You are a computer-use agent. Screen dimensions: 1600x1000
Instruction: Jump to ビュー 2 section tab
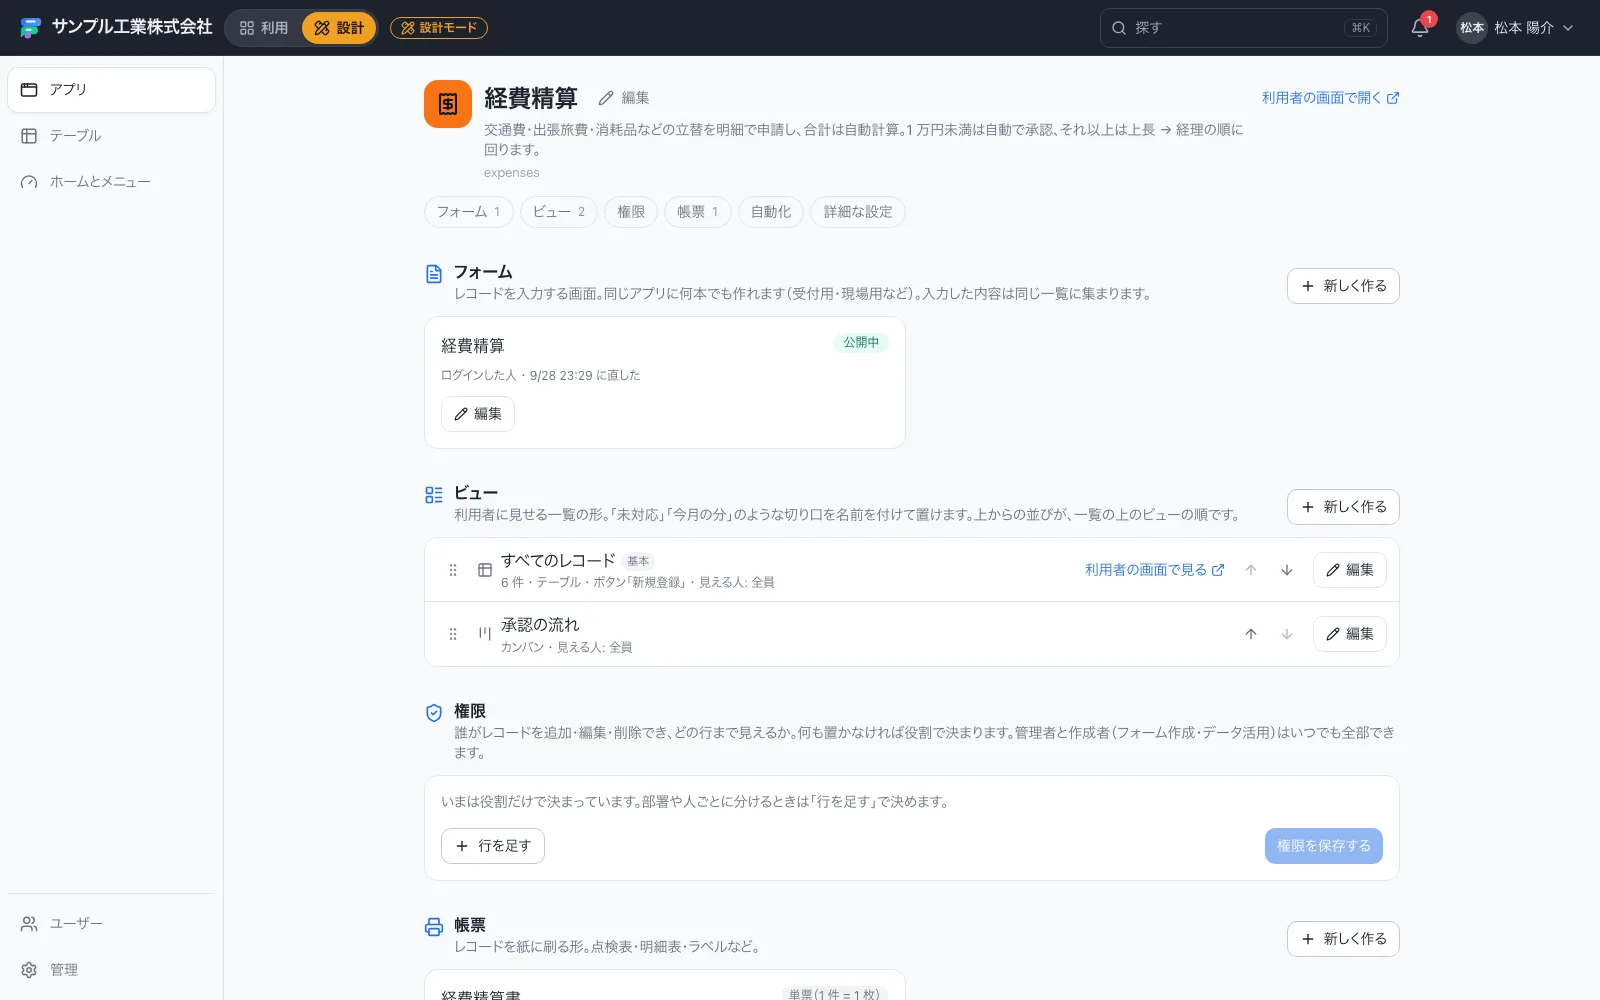click(559, 212)
